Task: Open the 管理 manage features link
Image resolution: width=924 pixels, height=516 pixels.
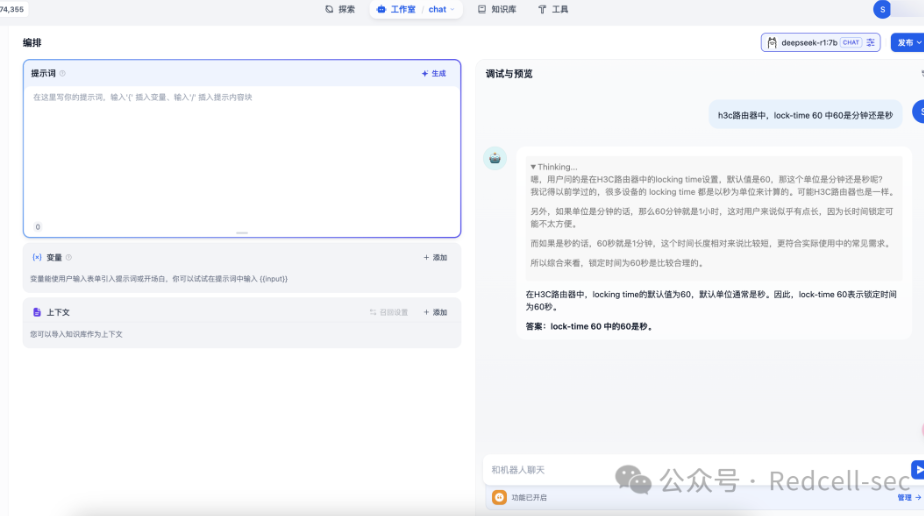Action: 909,498
